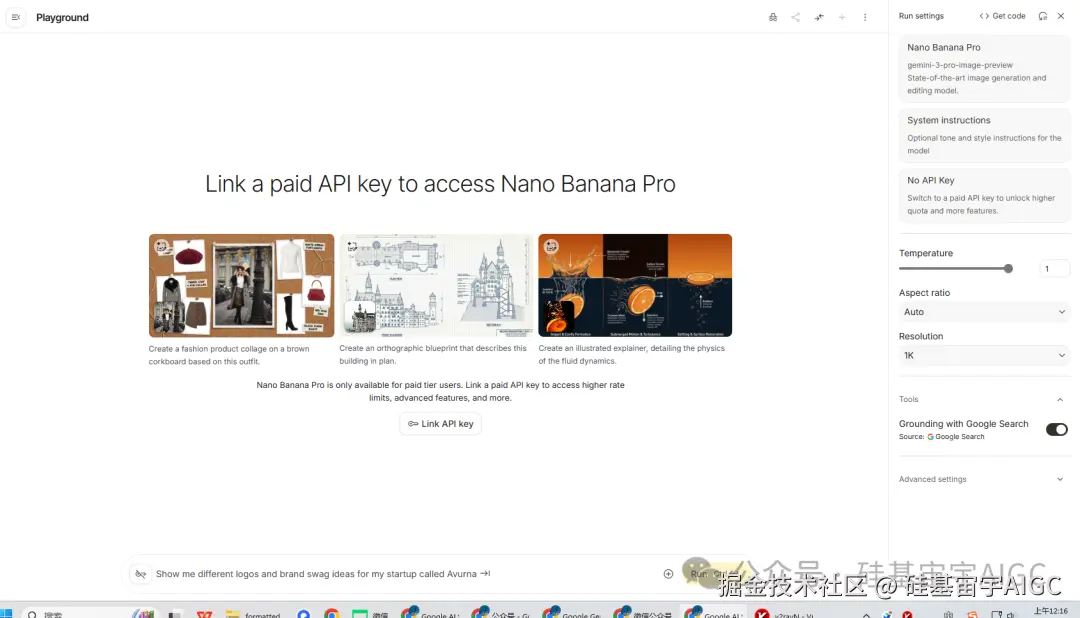Click the Playground title
Image resolution: width=1080 pixels, height=618 pixels.
(62, 17)
